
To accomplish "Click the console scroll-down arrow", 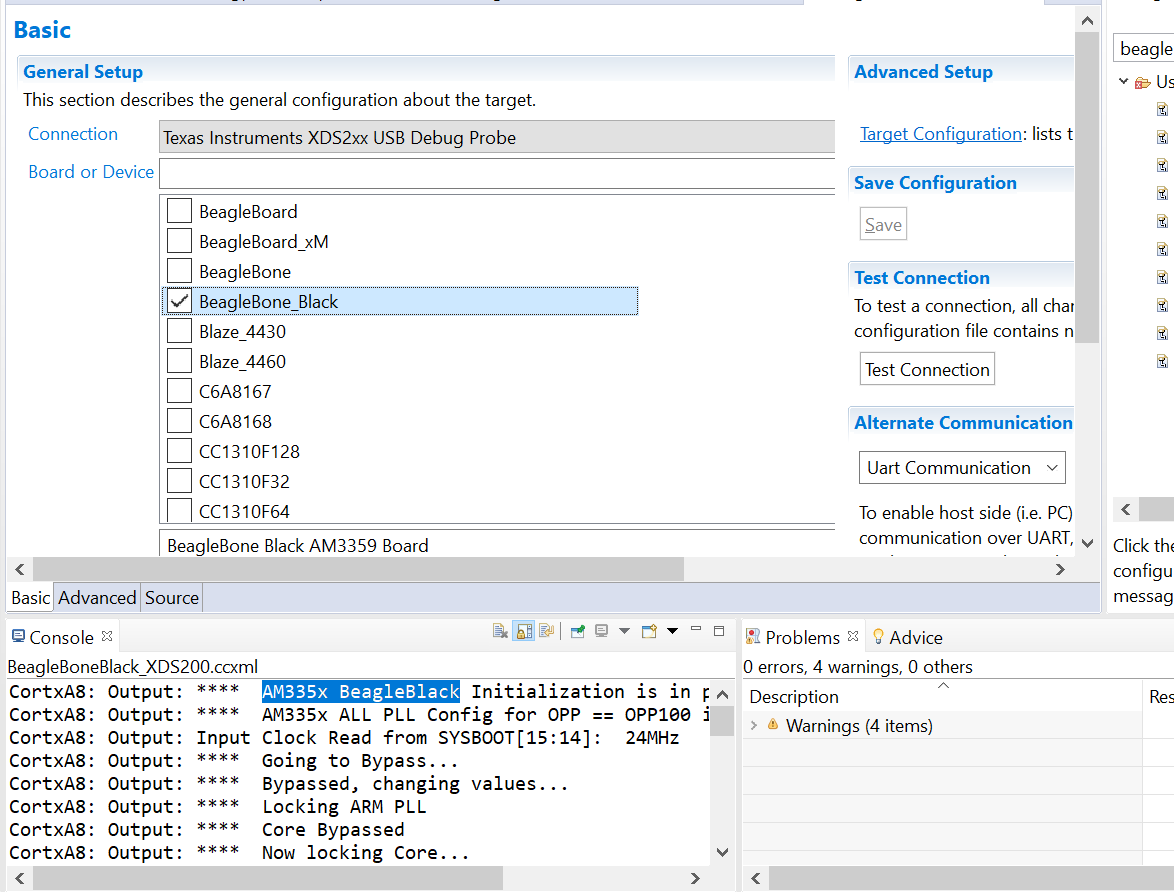I will pos(722,852).
